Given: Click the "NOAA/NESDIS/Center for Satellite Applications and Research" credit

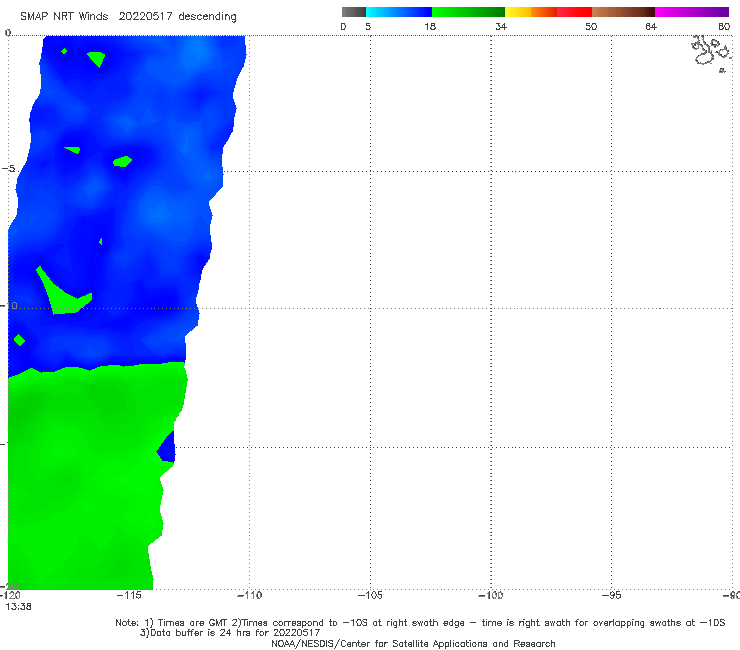Looking at the screenshot, I should pyautogui.click(x=413, y=644).
